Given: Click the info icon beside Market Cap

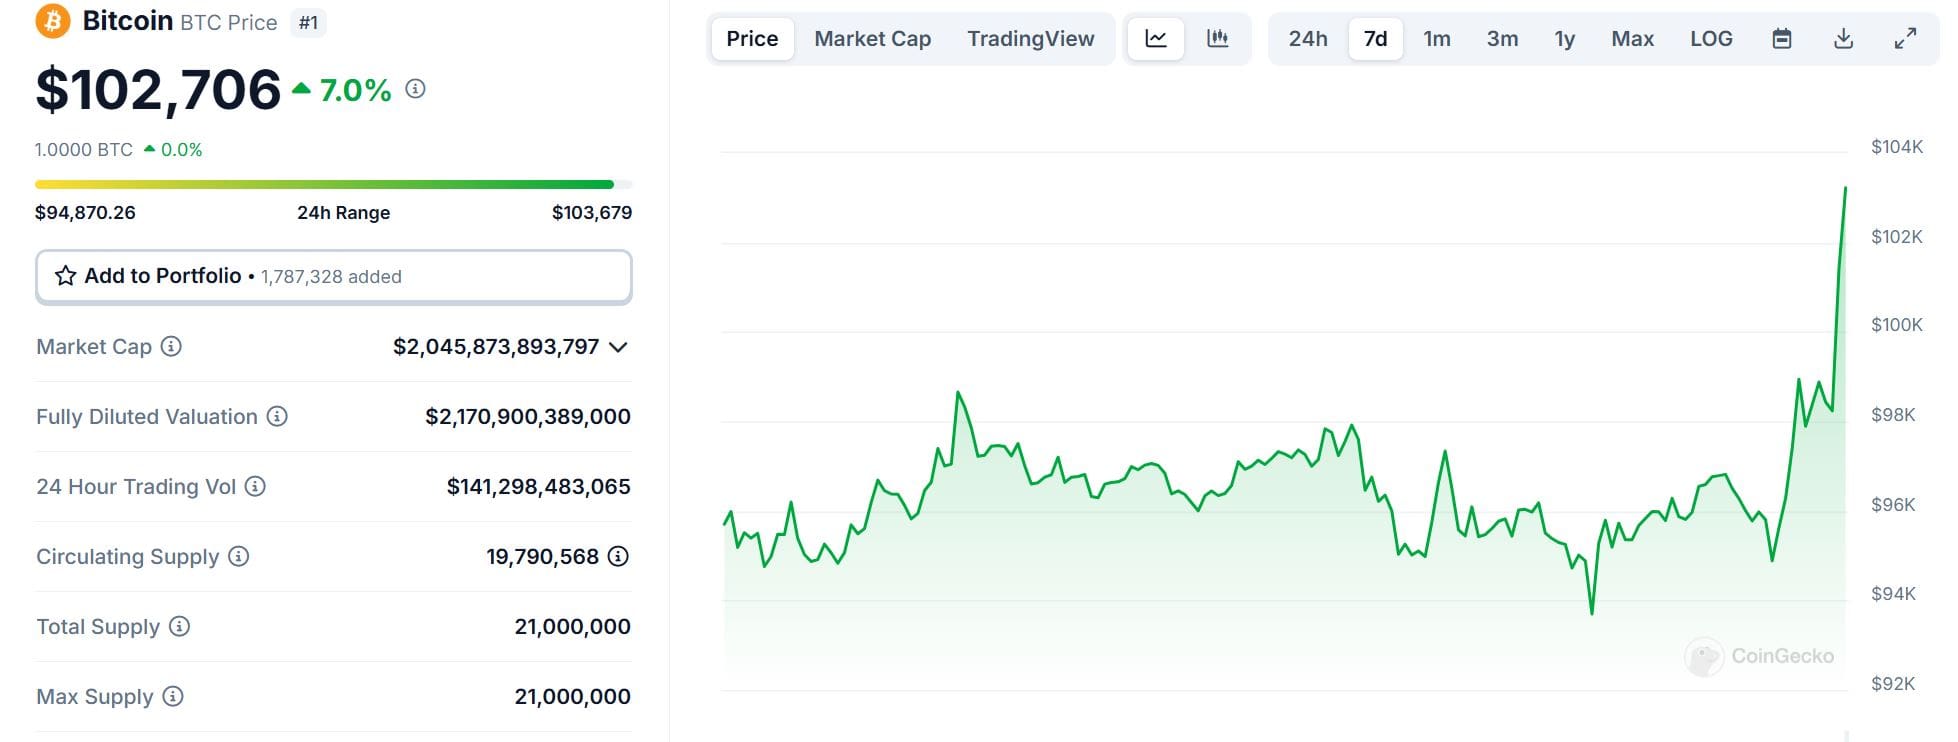Looking at the screenshot, I should 171,346.
